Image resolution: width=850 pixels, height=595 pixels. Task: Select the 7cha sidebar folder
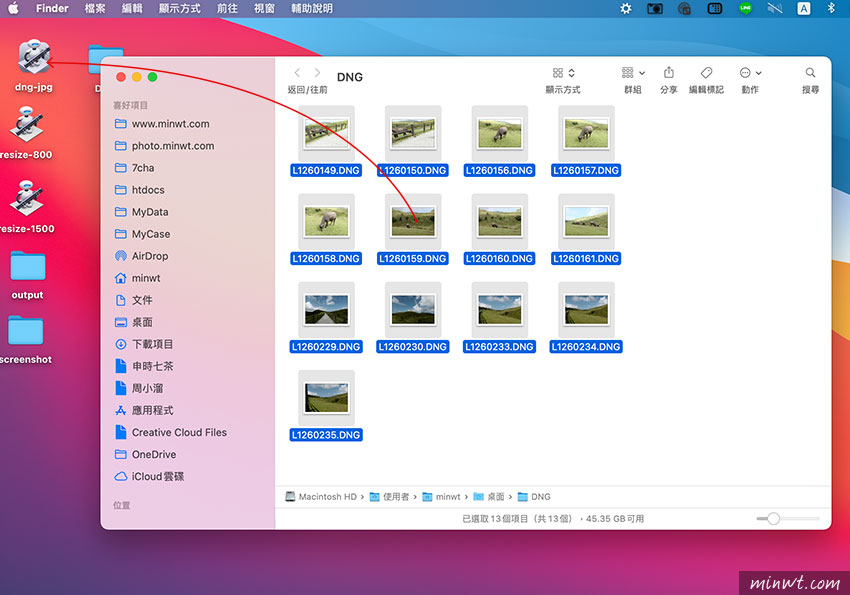click(134, 168)
